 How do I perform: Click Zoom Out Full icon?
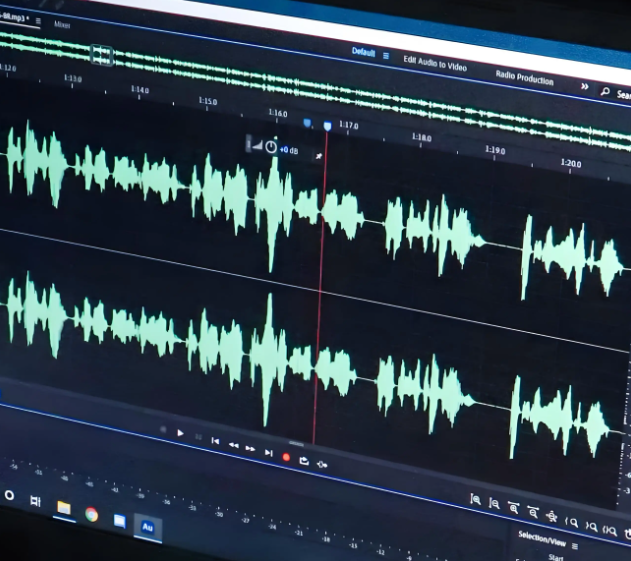[551, 516]
